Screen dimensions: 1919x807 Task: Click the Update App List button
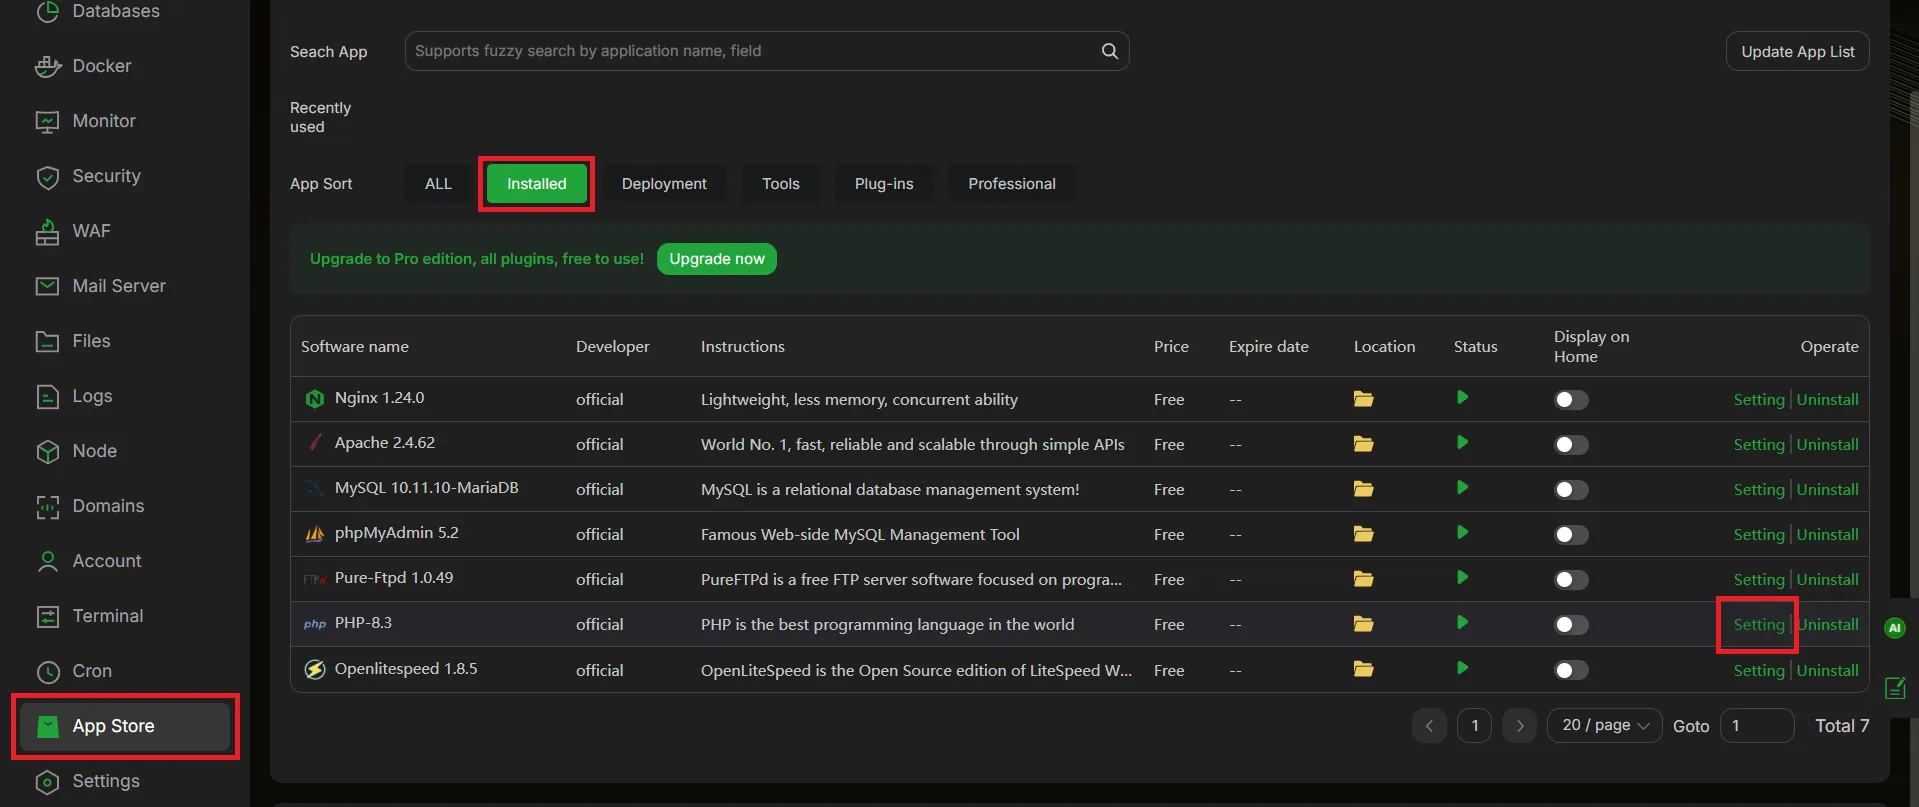pyautogui.click(x=1797, y=51)
